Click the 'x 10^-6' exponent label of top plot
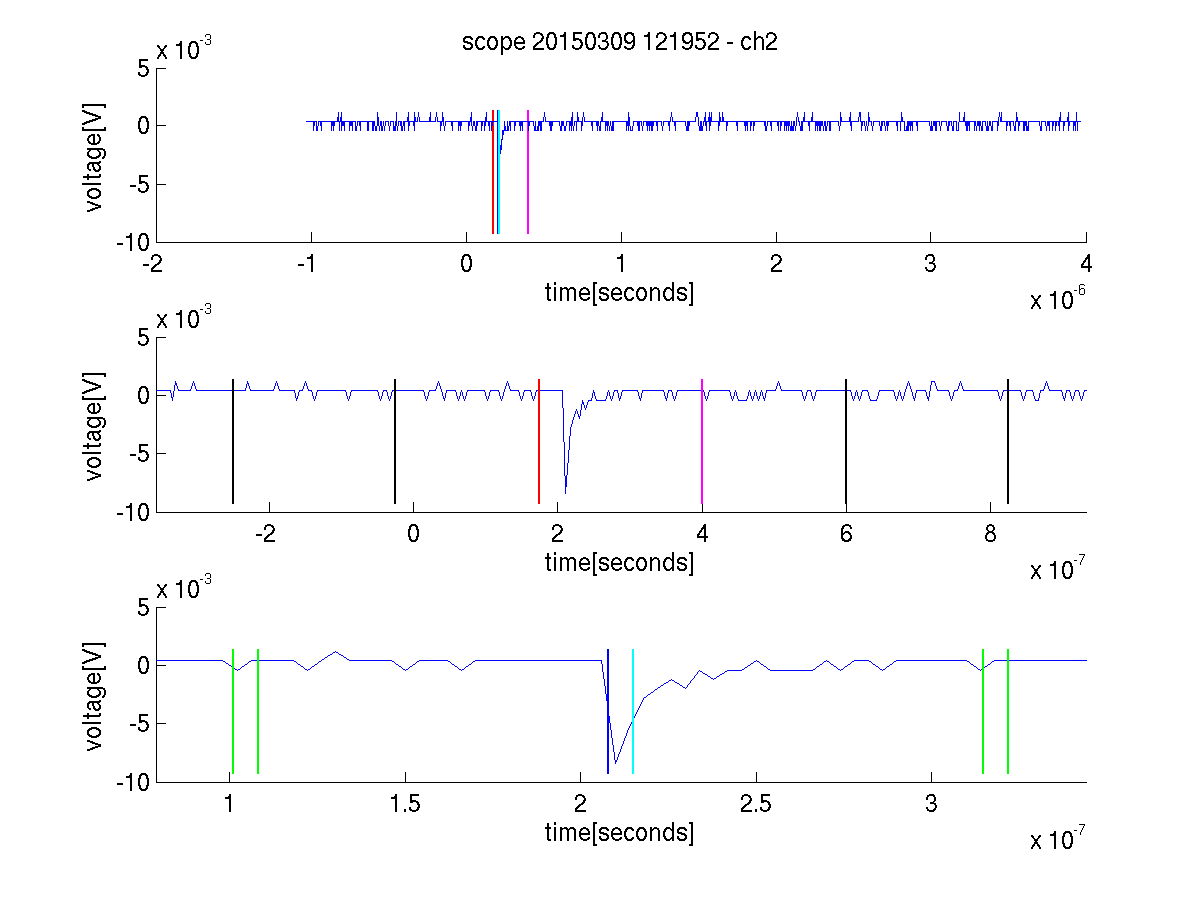This screenshot has width=1200, height=900. point(1058,299)
